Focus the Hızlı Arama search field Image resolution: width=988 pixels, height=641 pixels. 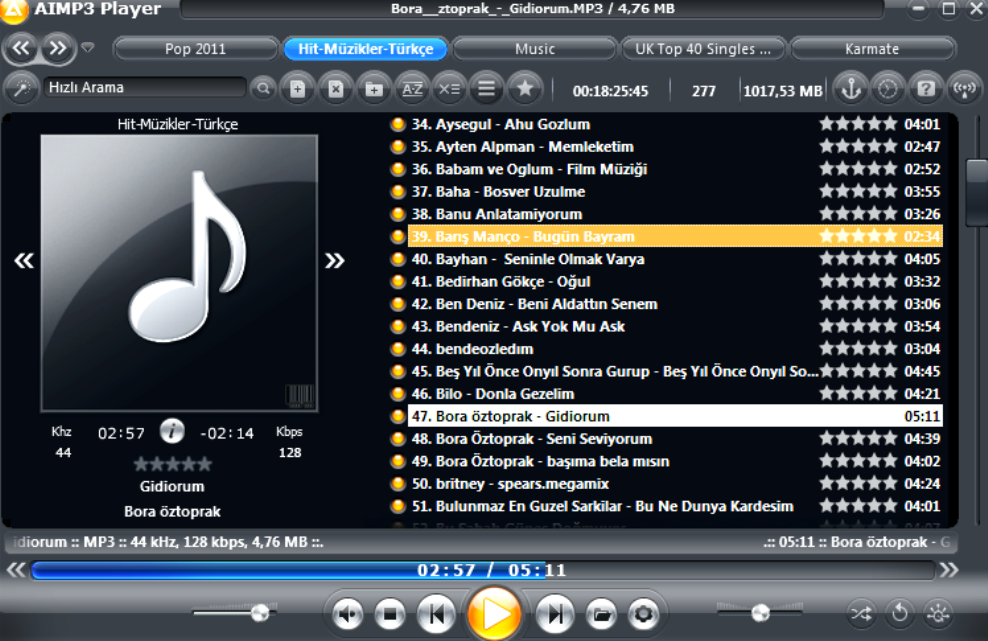(x=144, y=88)
